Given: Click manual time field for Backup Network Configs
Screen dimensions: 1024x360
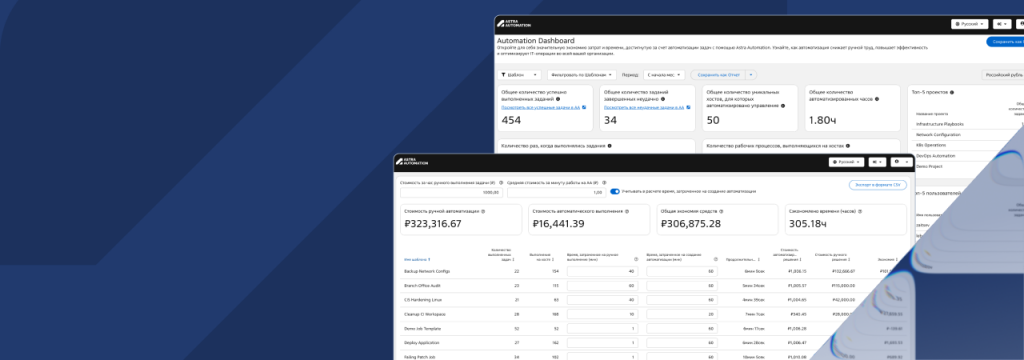Looking at the screenshot, I should (x=603, y=271).
